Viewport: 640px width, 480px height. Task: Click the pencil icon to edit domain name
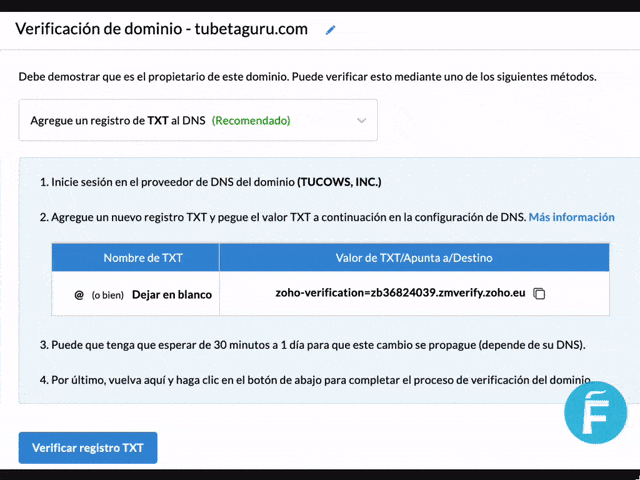[330, 30]
